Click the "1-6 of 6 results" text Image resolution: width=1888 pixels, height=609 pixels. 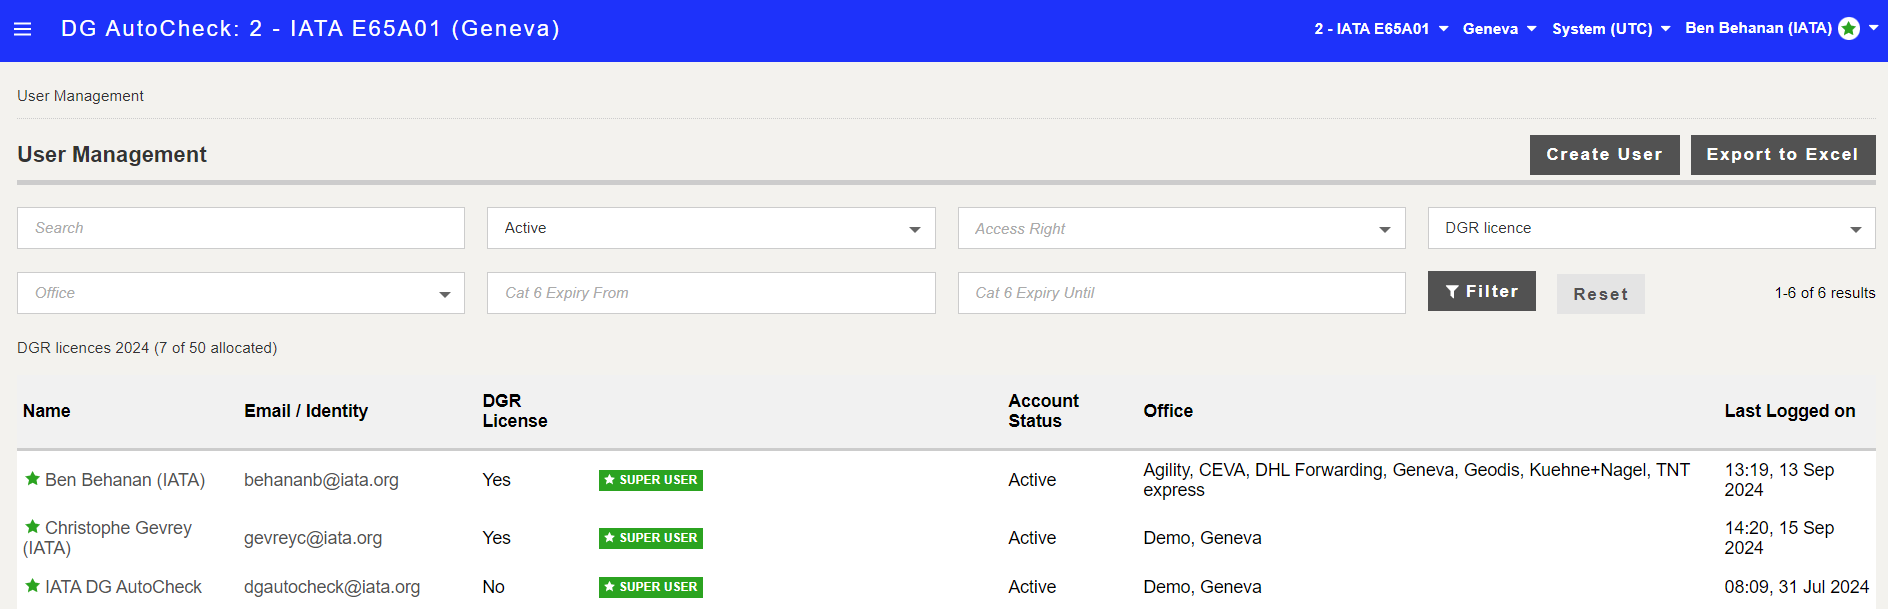pyautogui.click(x=1825, y=293)
